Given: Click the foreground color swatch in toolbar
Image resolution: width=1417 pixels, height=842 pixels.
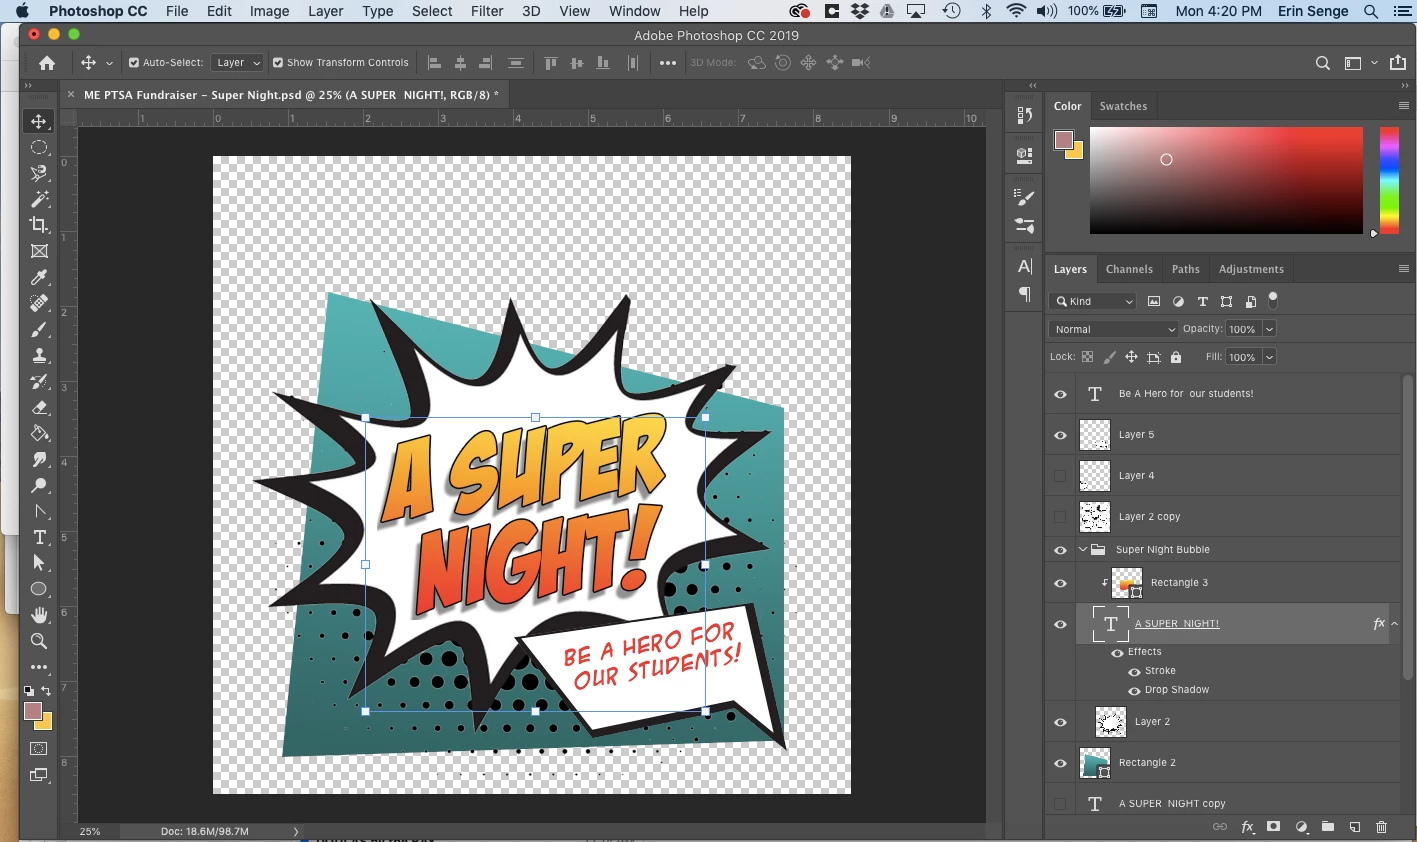Looking at the screenshot, I should click(x=32, y=711).
